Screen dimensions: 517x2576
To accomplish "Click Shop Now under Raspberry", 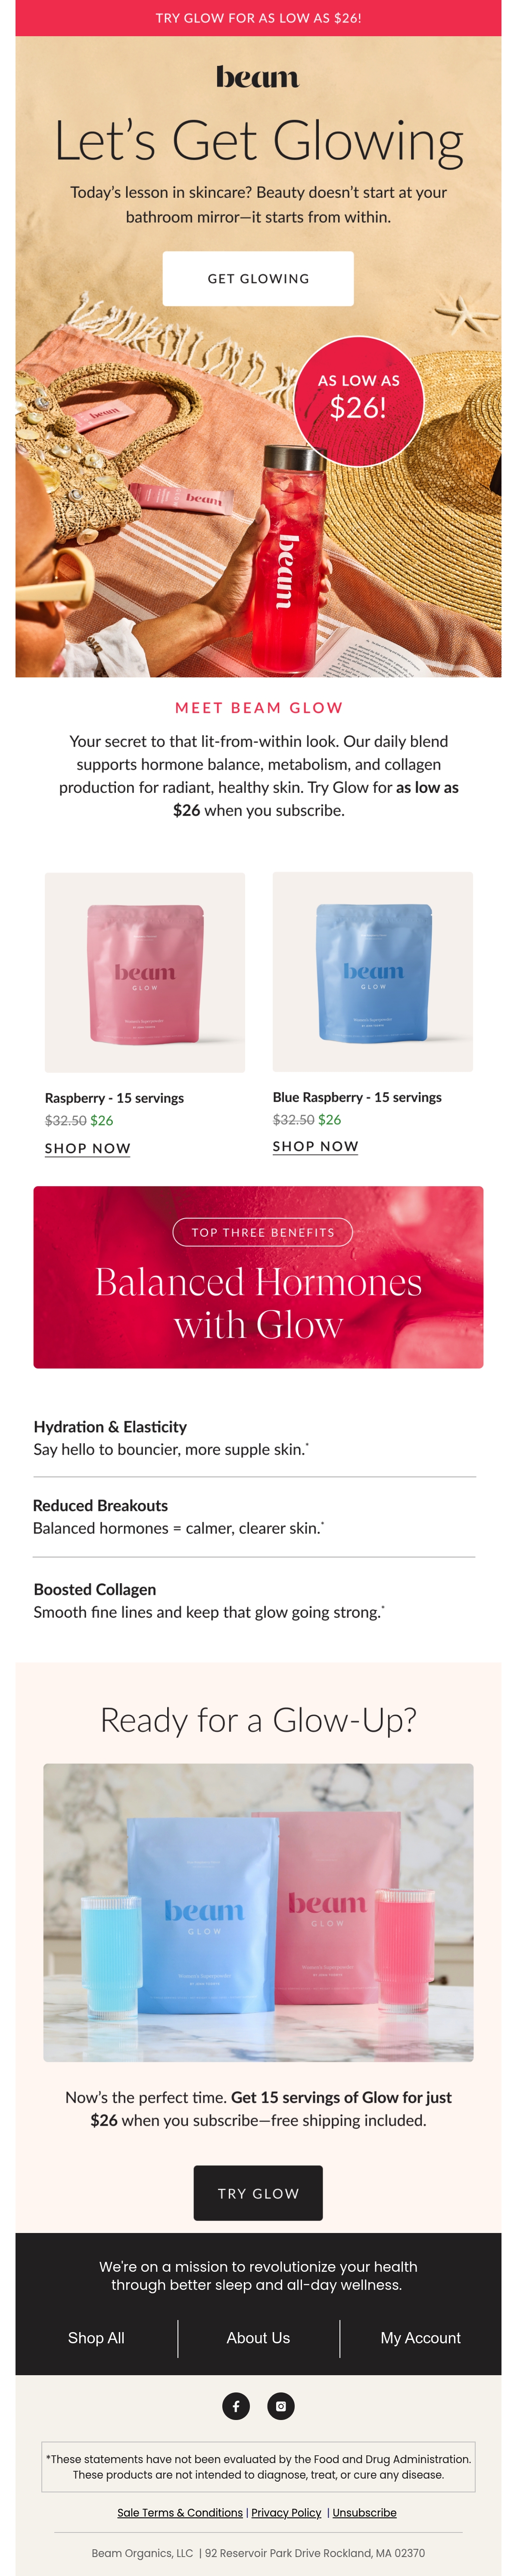I will pos(88,1148).
